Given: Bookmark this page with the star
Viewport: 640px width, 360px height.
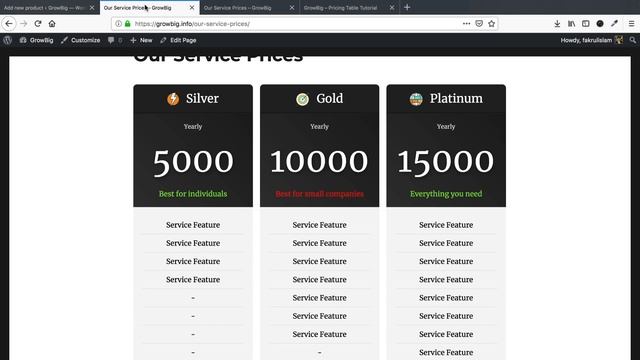Looking at the screenshot, I should point(491,24).
